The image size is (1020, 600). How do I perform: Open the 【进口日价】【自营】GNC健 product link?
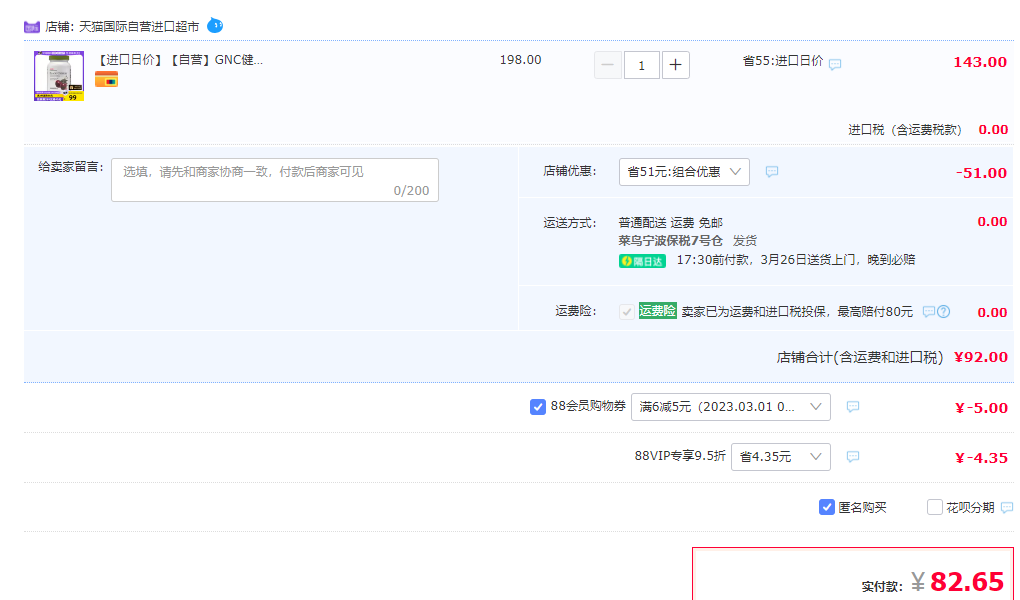click(180, 60)
